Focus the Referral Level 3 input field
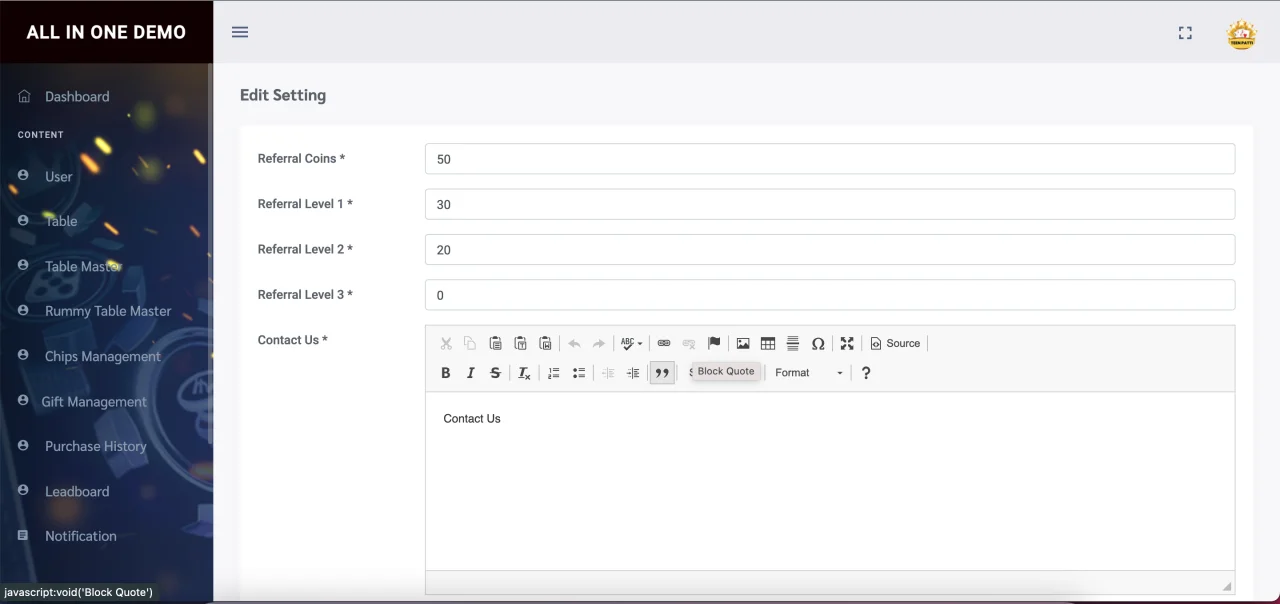 tap(830, 295)
